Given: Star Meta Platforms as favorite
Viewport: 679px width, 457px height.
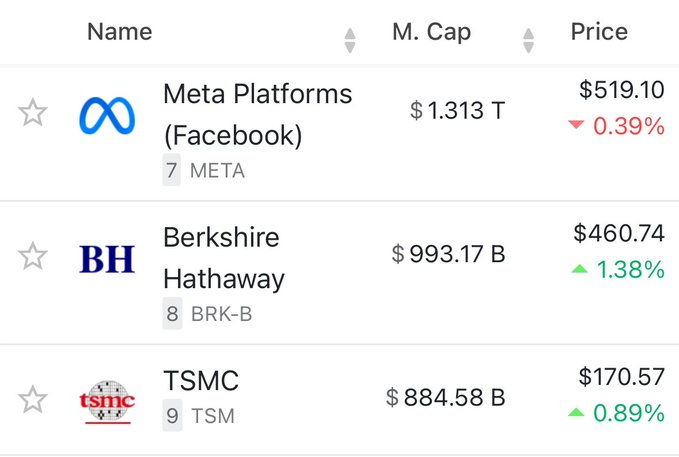Looking at the screenshot, I should pos(32,113).
